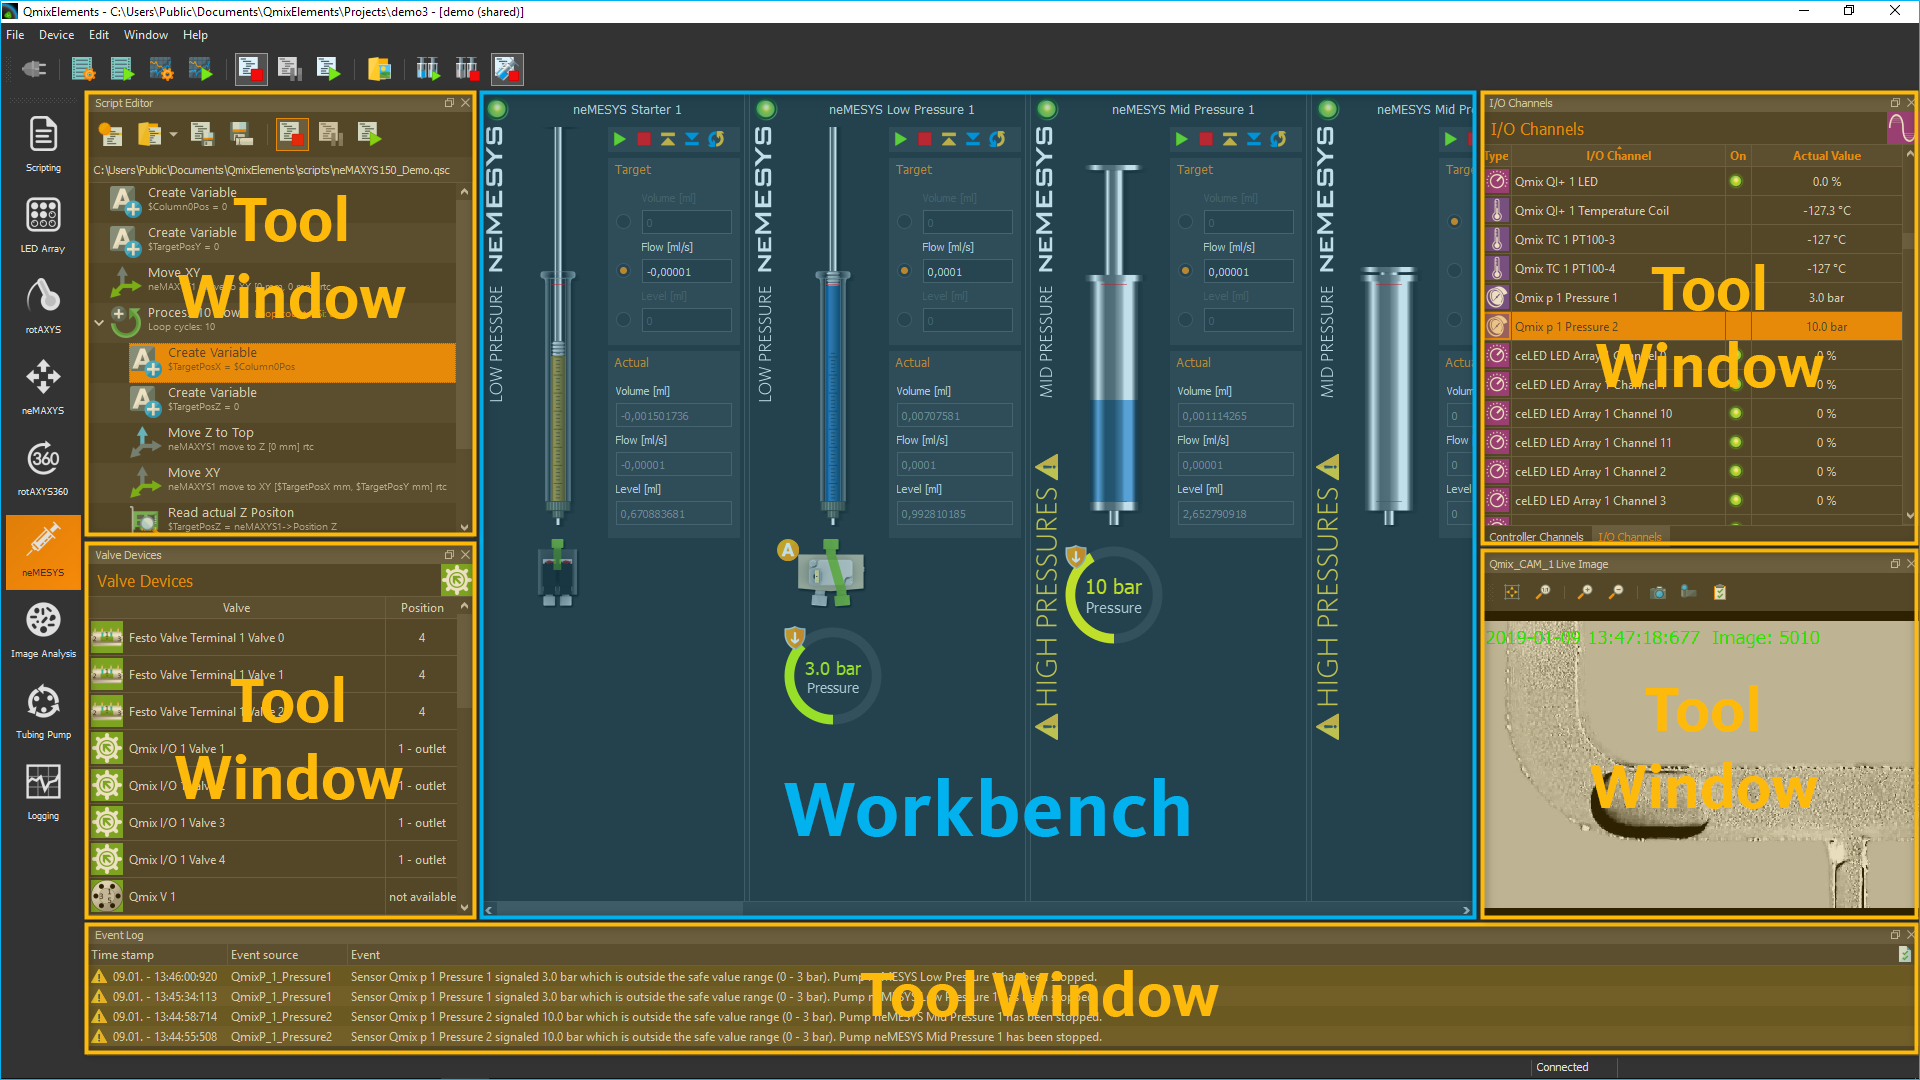Click the 3.0 bar pressure dial indicator
The height and width of the screenshot is (1080, 1920).
coord(831,675)
